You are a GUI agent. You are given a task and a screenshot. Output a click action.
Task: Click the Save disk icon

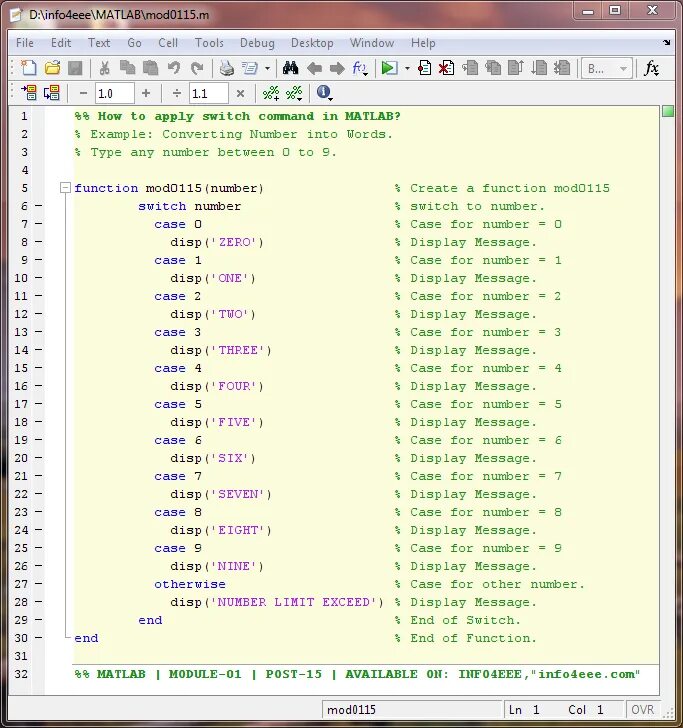pyautogui.click(x=75, y=68)
